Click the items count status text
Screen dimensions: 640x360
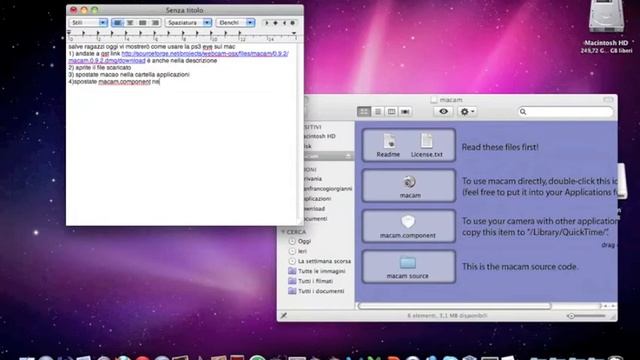(x=447, y=316)
